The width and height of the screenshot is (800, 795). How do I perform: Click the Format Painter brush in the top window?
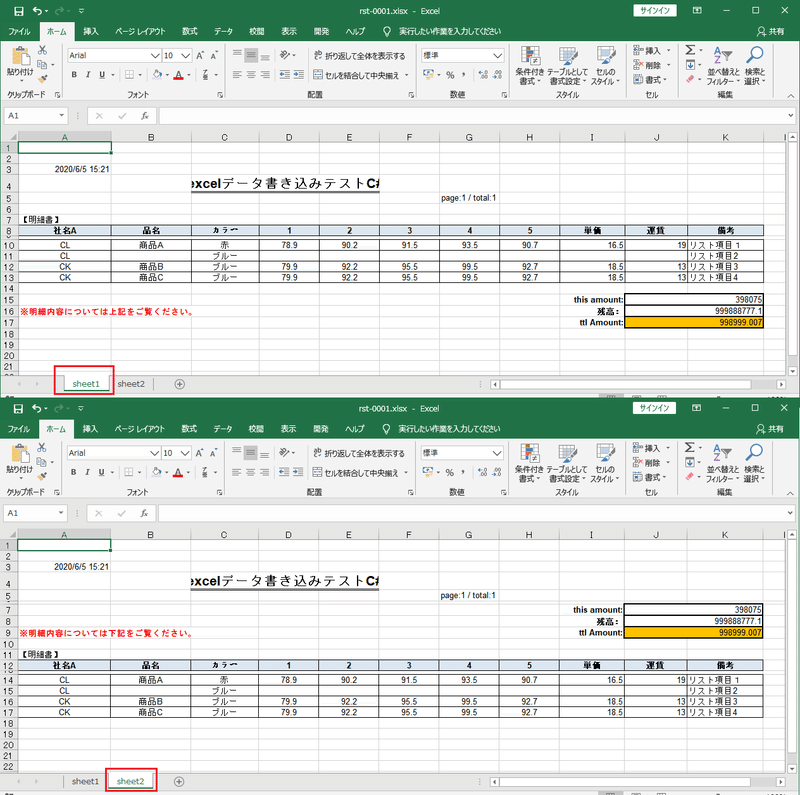42,79
